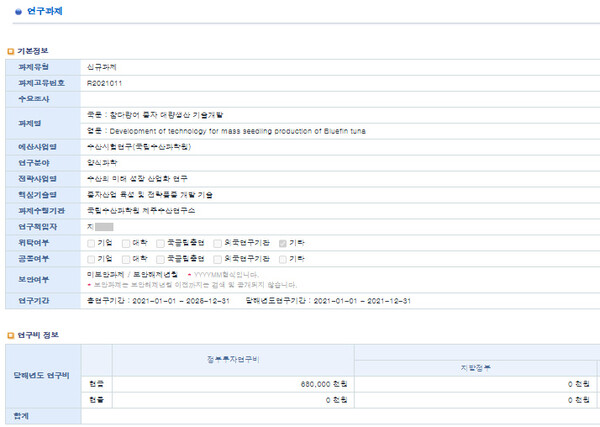Click the 현물 row label
The height and width of the screenshot is (427, 600).
coord(97,400)
